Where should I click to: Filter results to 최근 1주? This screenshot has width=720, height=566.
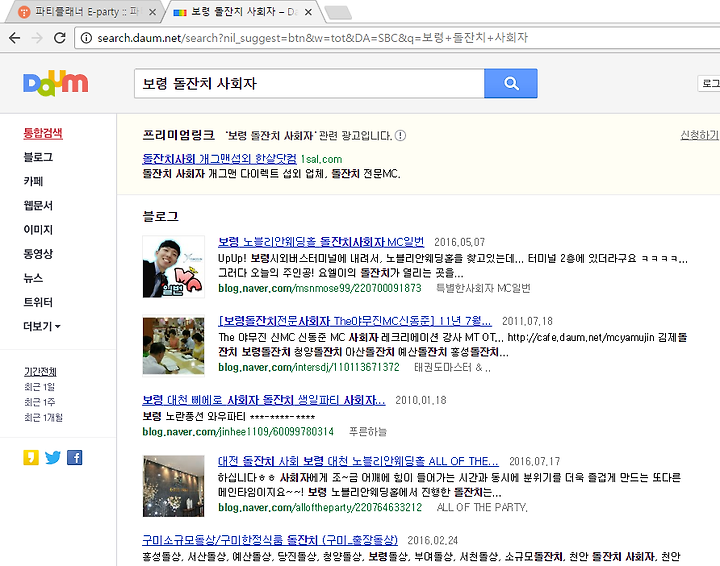[39, 402]
